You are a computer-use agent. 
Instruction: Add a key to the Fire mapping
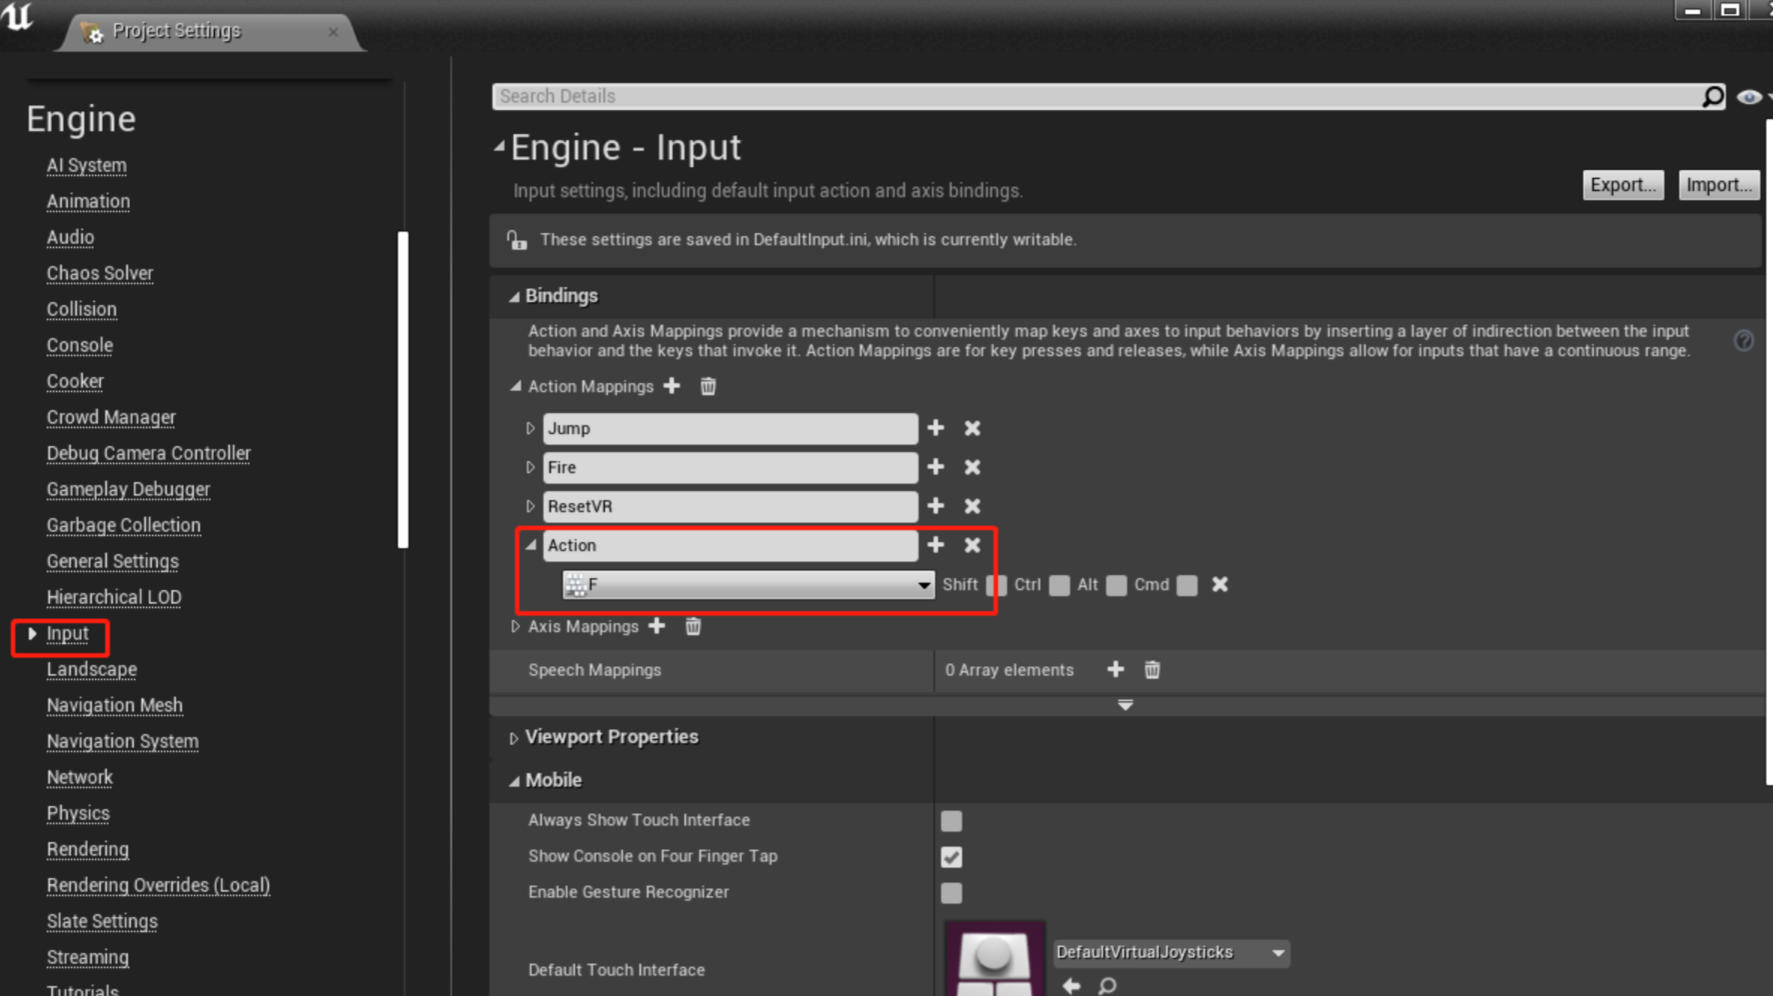point(936,467)
